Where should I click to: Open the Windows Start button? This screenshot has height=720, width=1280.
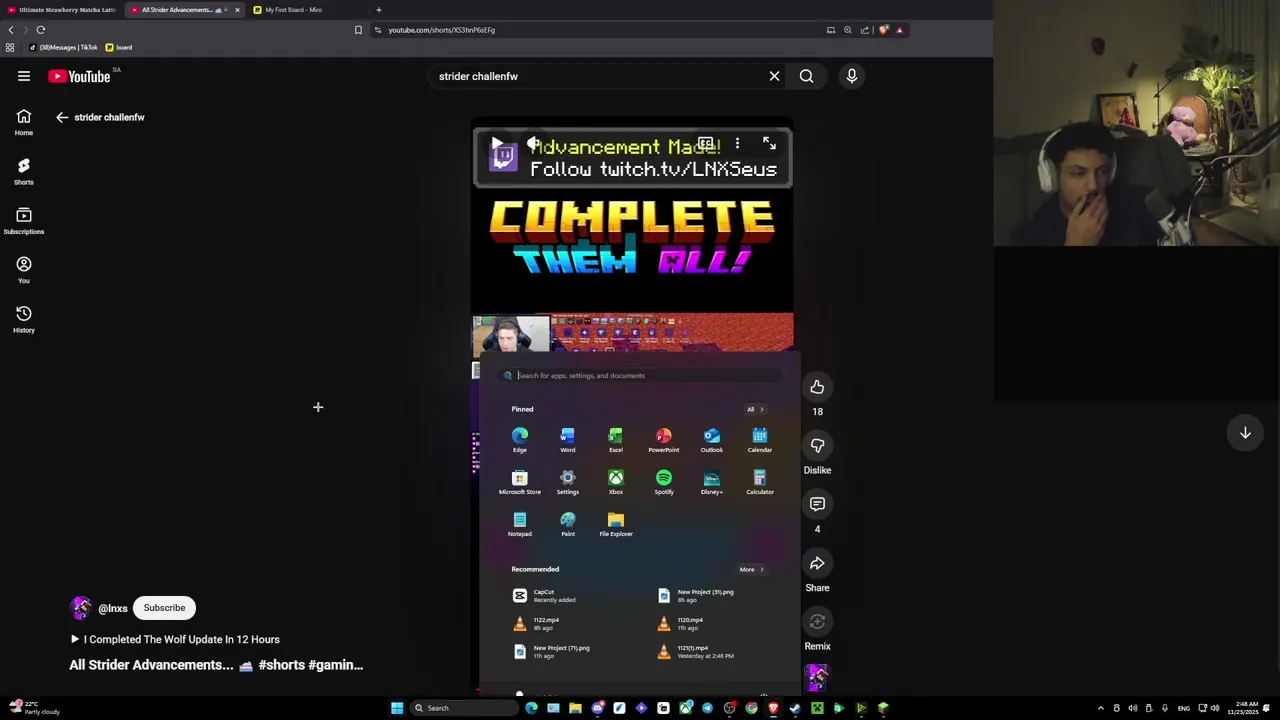pos(397,708)
